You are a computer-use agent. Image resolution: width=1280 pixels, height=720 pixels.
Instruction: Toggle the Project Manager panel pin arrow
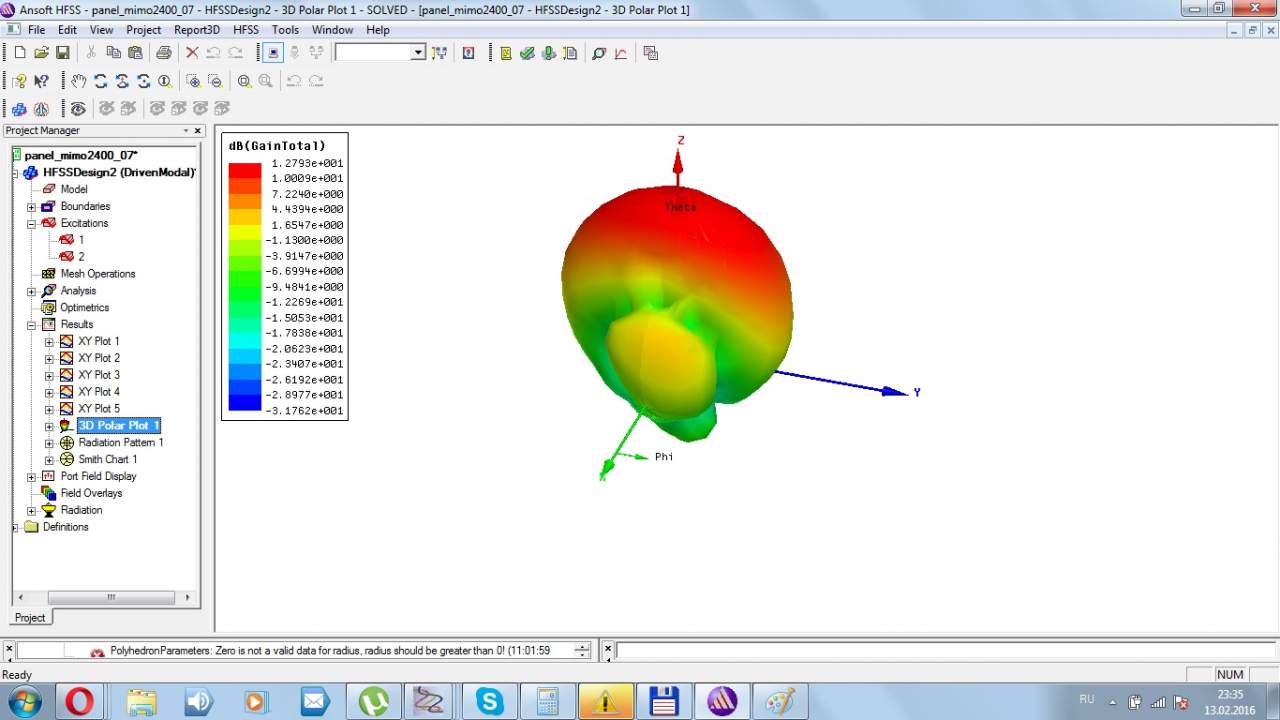[x=185, y=131]
